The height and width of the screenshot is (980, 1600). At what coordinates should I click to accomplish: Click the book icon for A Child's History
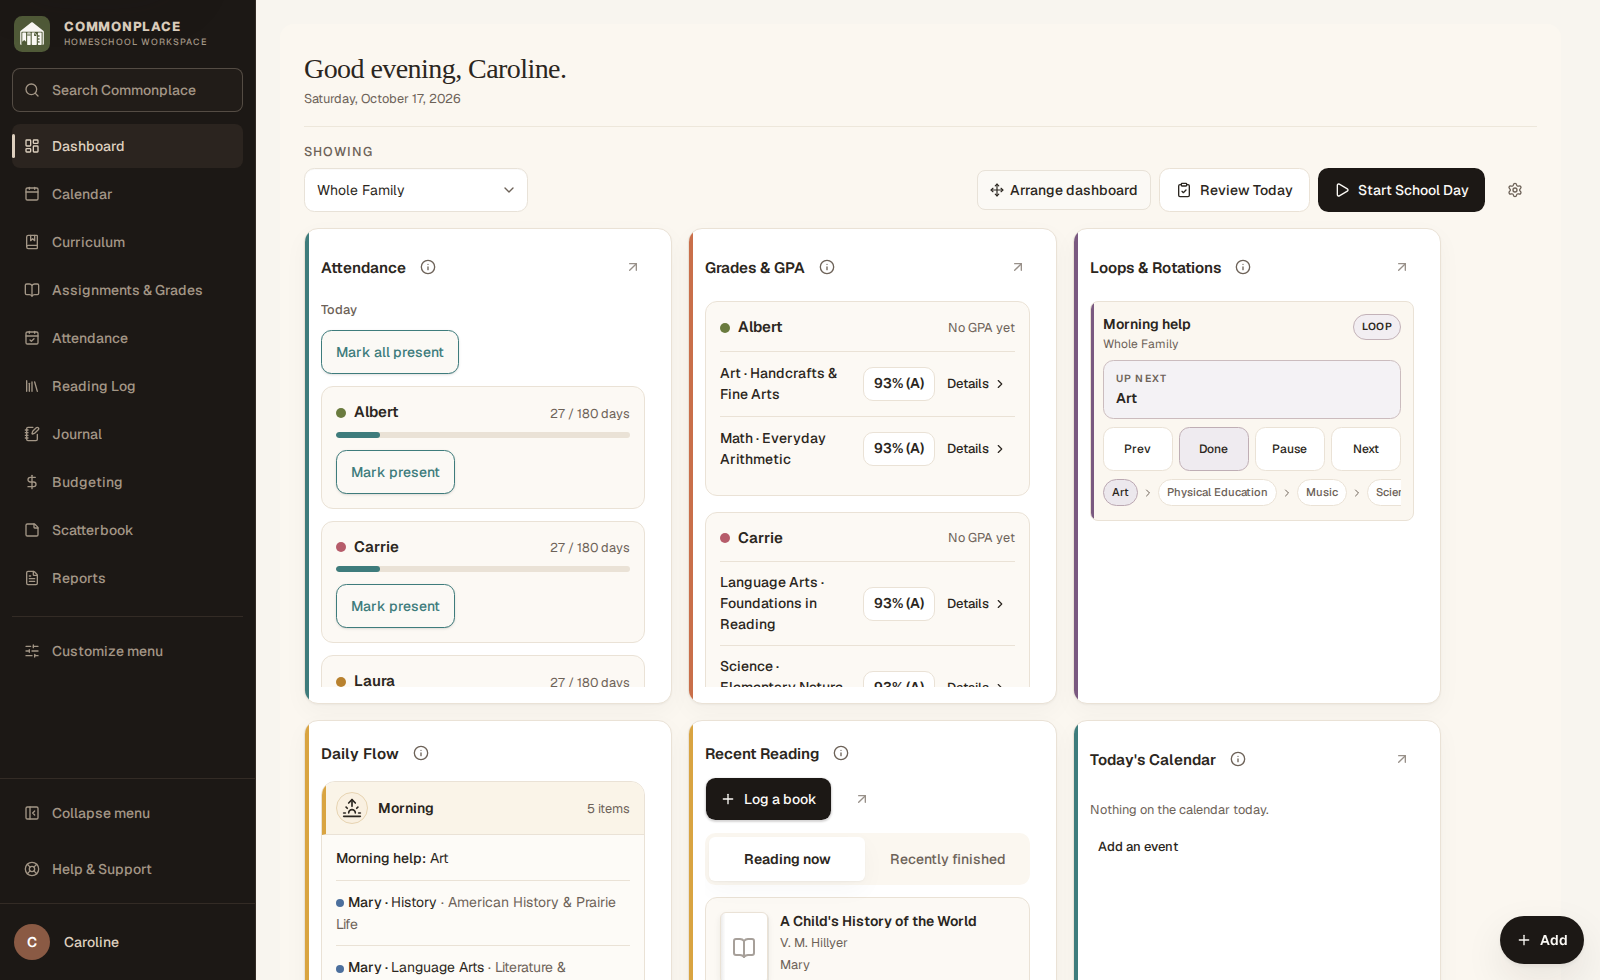[x=744, y=946]
